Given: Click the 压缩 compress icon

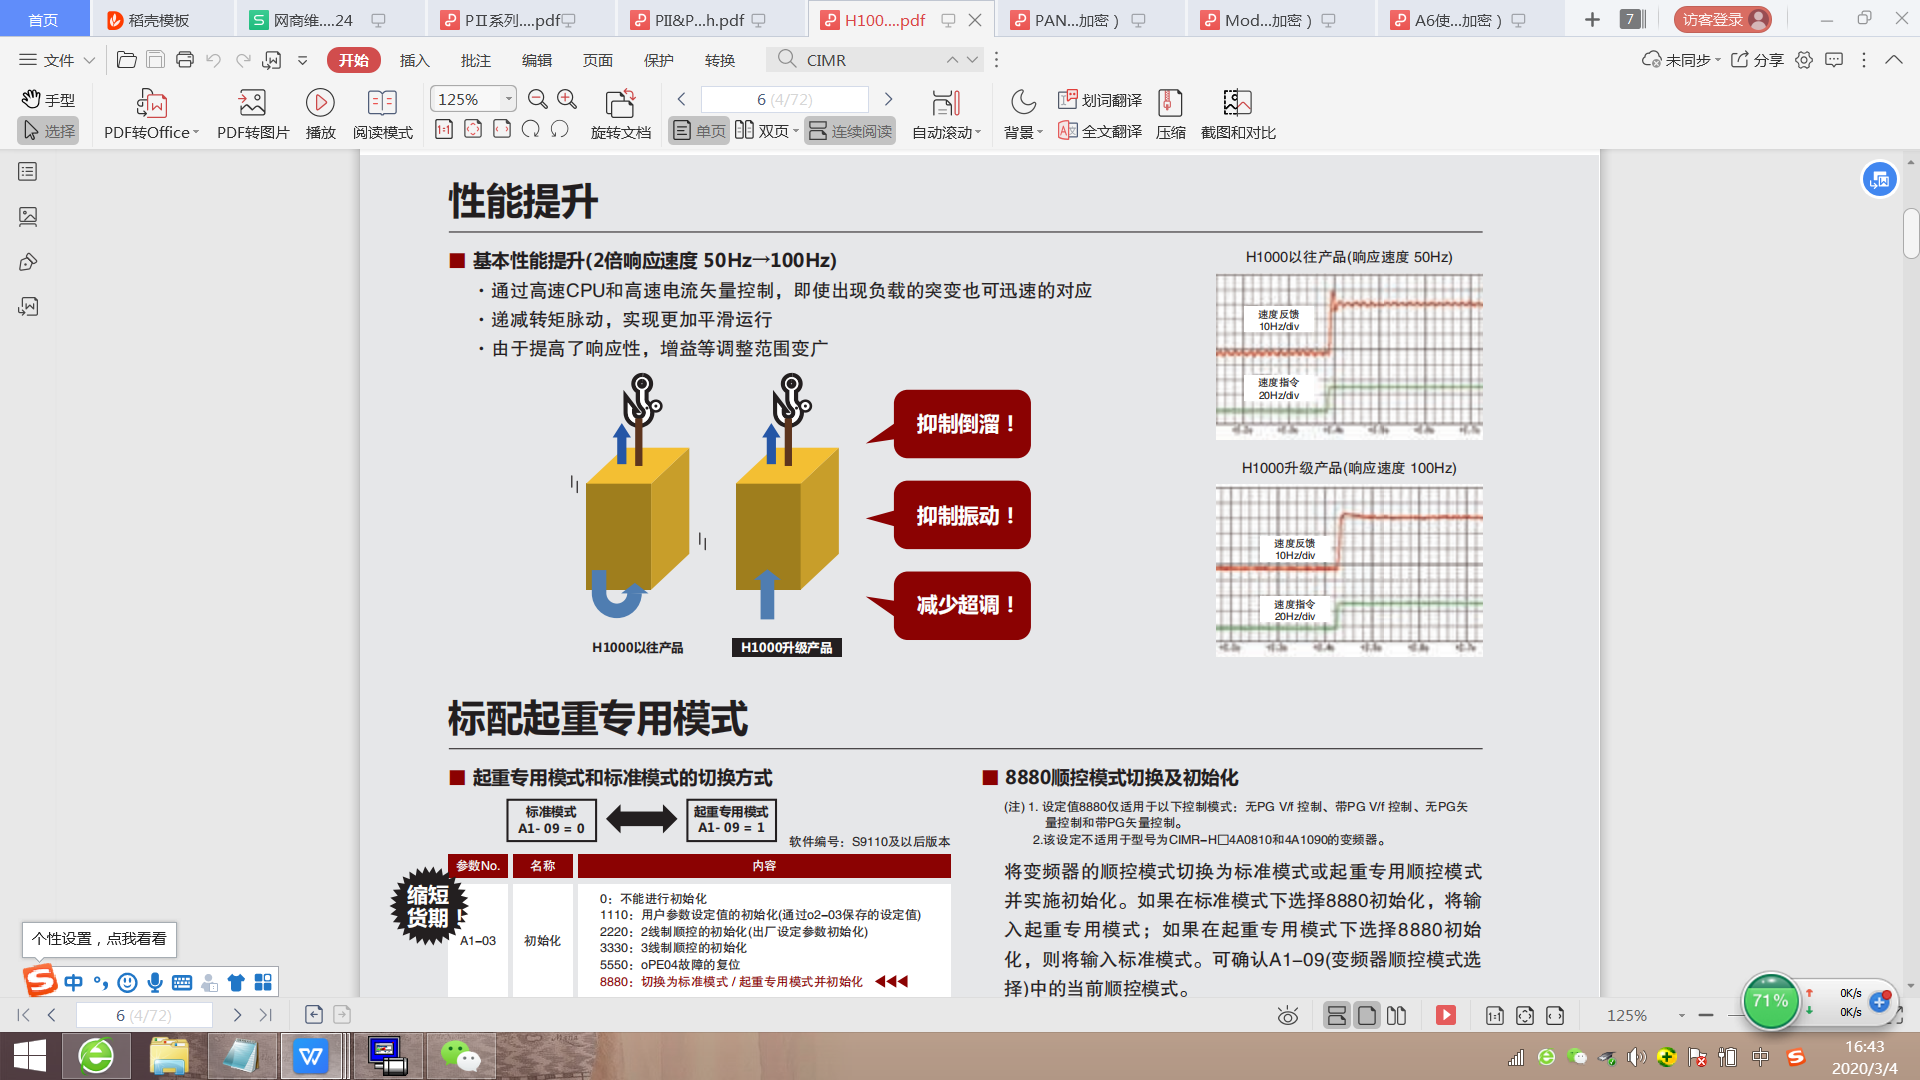Looking at the screenshot, I should click(1170, 103).
